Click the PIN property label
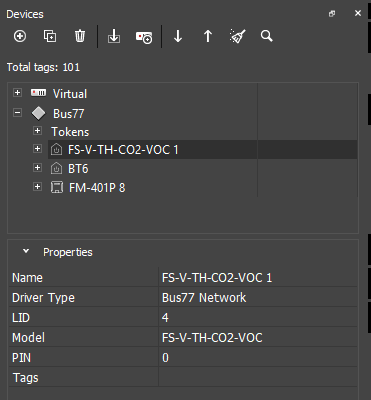The width and height of the screenshot is (371, 400). click(x=21, y=358)
